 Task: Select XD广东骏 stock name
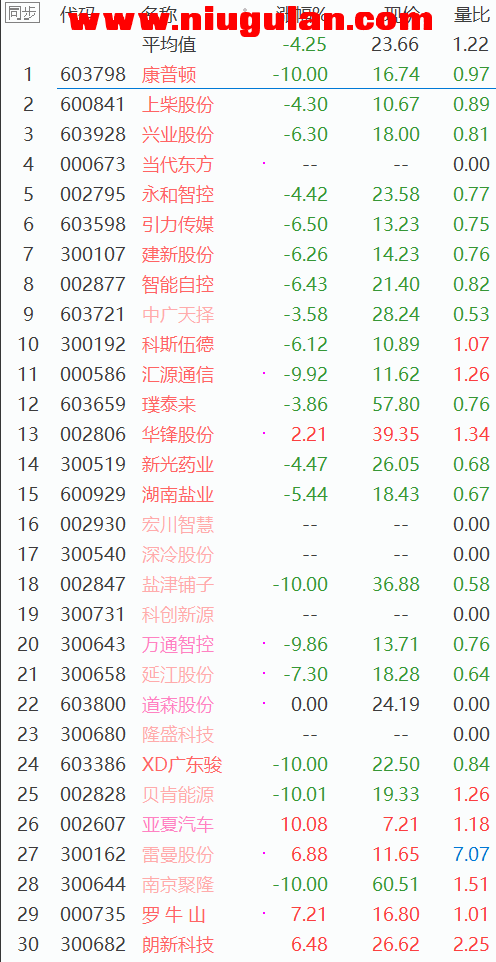click(182, 766)
